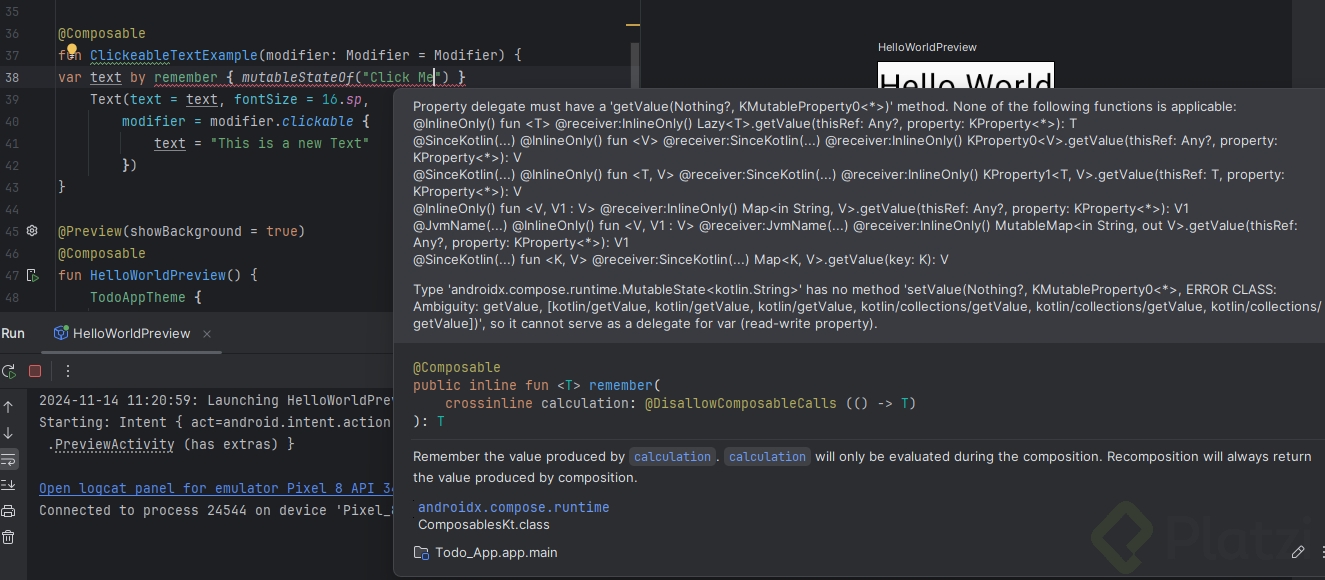Image resolution: width=1325 pixels, height=580 pixels.
Task: Toggle soft-wrap in the Run console
Action: pyautogui.click(x=9, y=459)
